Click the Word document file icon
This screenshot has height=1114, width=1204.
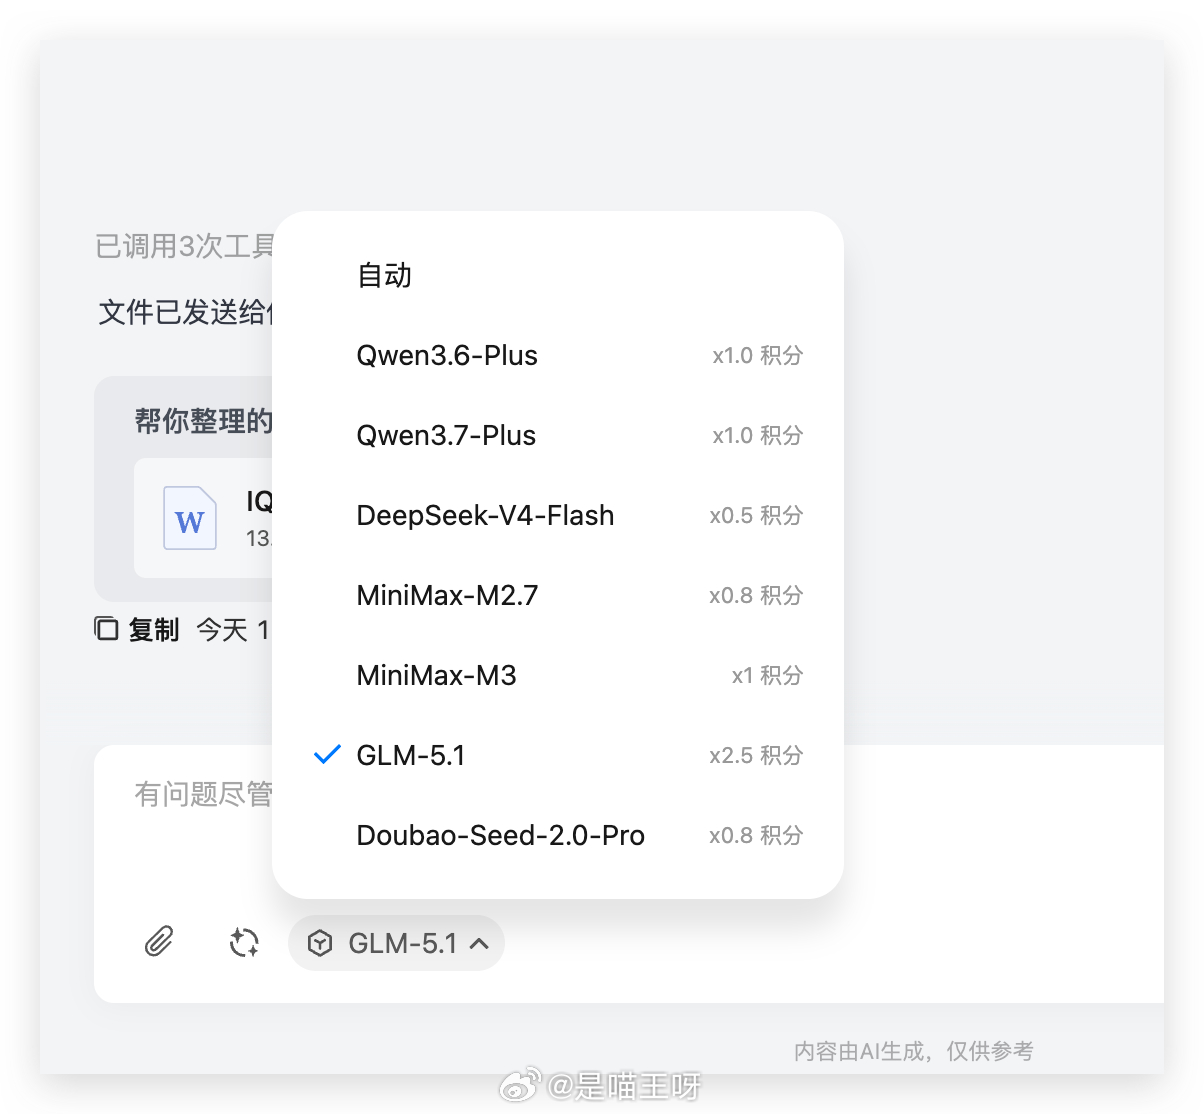click(190, 518)
